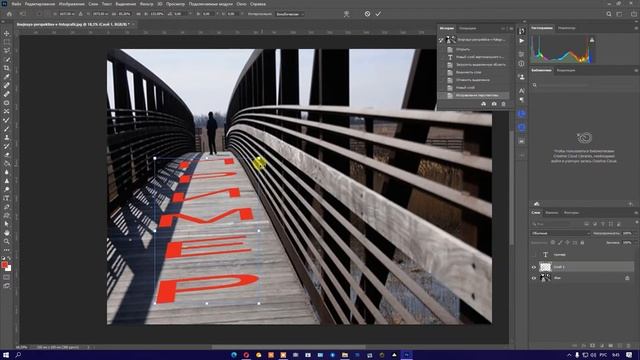Toggle layer filtering switch on or off
Viewport: 640px width, 360px height.
(636, 223)
